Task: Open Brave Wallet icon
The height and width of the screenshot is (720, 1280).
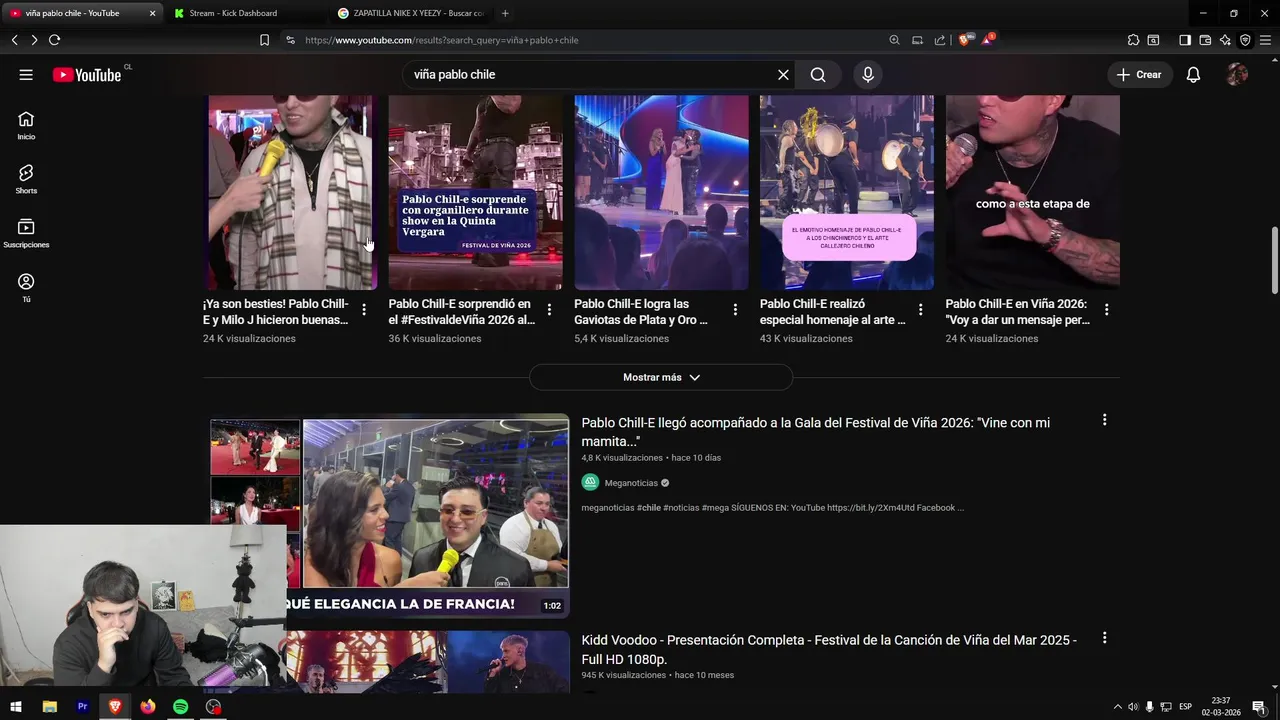Action: point(1205,40)
